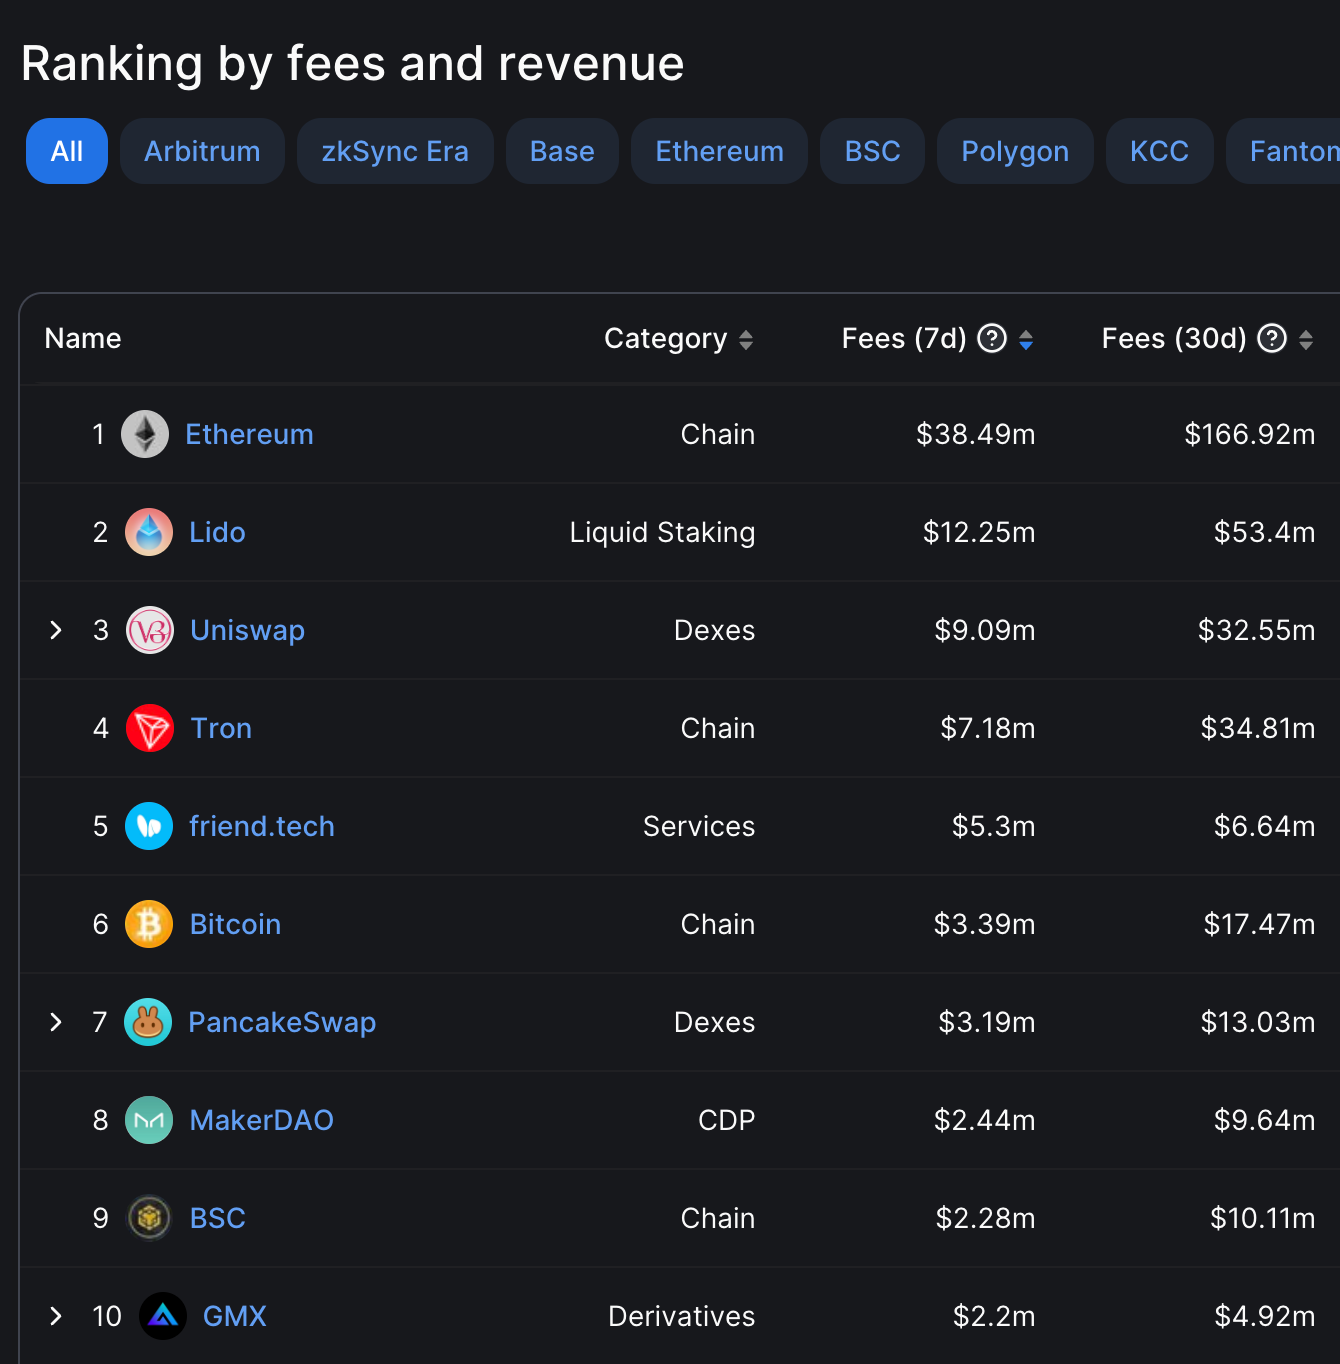1340x1364 pixels.
Task: Open the Uniswap protocol link
Action: coord(247,631)
